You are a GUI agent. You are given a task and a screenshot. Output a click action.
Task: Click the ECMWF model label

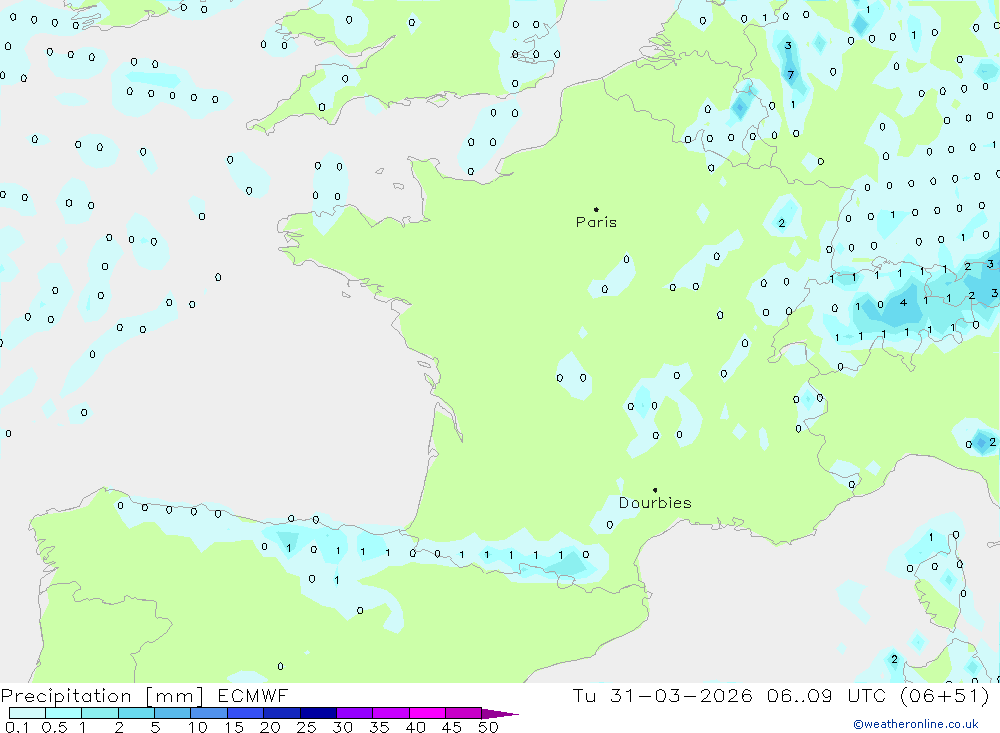pyautogui.click(x=253, y=695)
